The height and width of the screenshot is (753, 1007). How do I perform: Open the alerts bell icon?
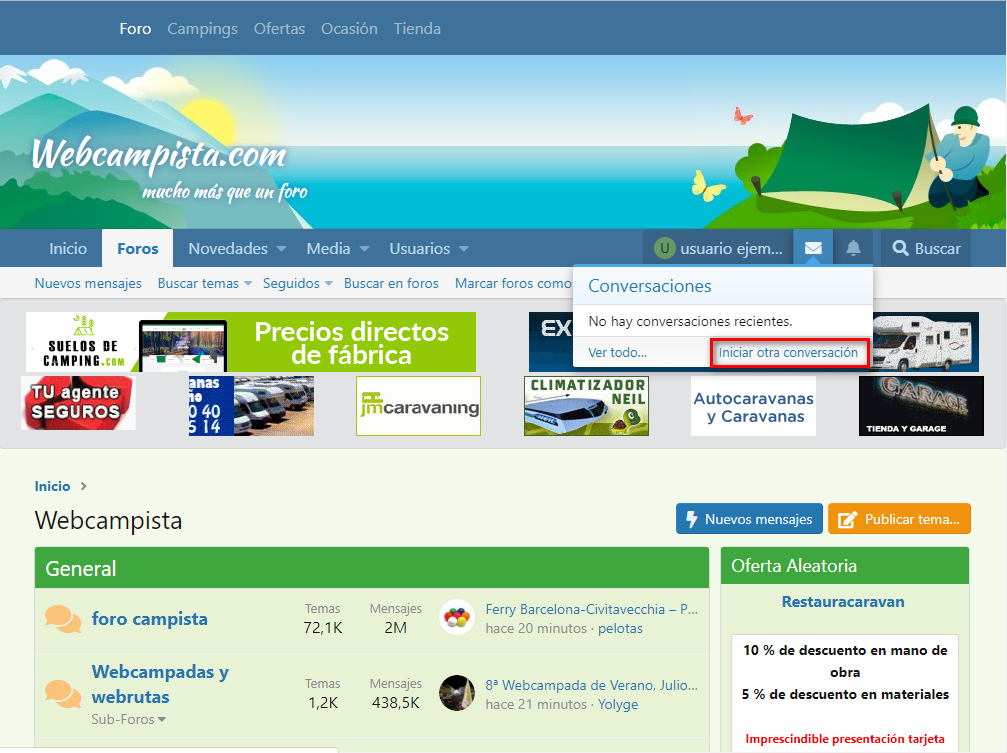pyautogui.click(x=853, y=248)
